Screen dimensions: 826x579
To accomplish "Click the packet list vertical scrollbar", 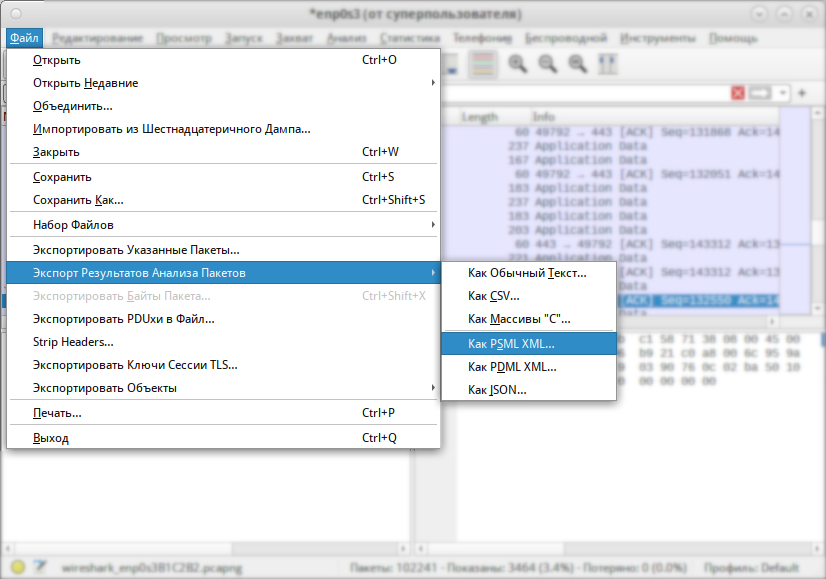I will coord(818,211).
